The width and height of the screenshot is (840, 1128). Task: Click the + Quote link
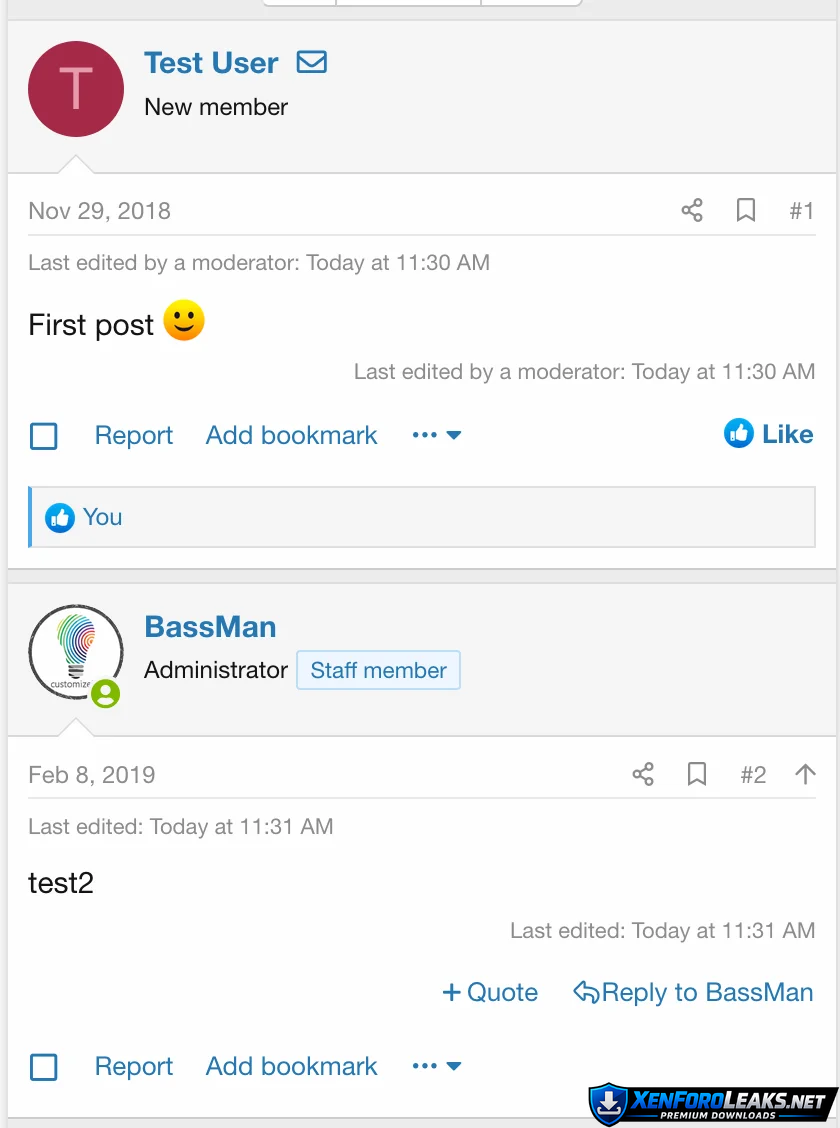click(x=490, y=992)
